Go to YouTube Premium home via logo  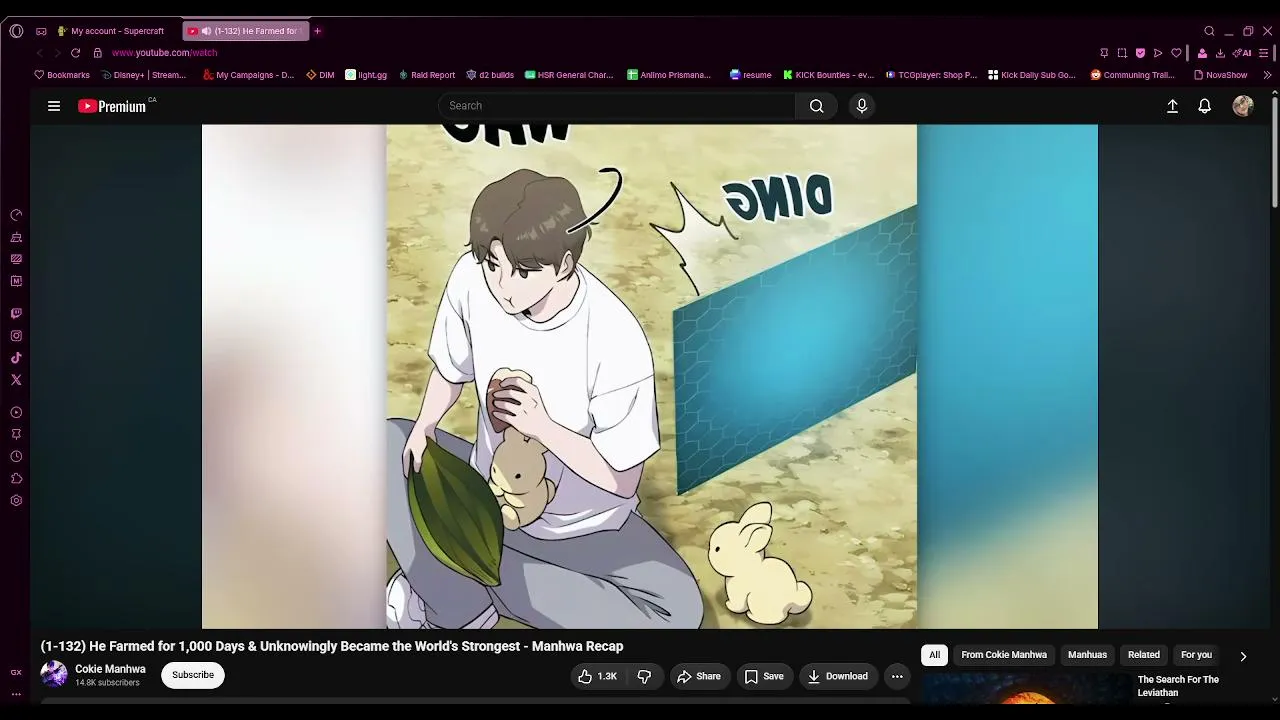tap(112, 106)
